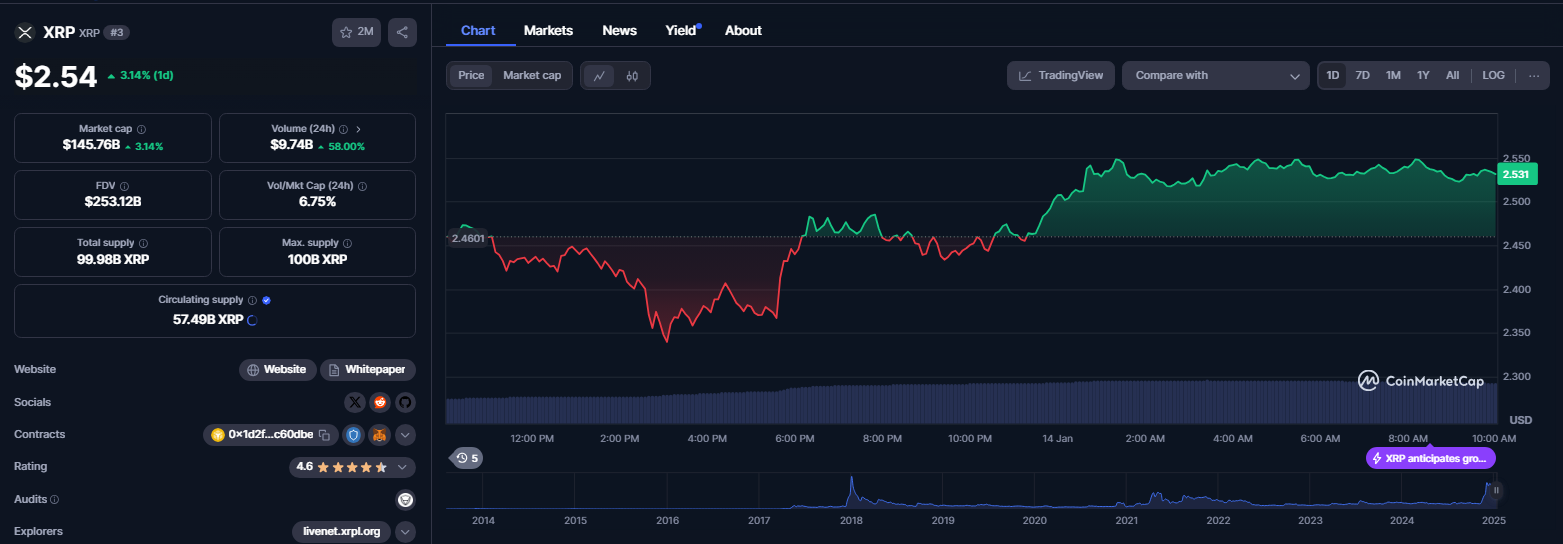Expand the 4.6 rating dropdown
The width and height of the screenshot is (1563, 544).
point(351,467)
